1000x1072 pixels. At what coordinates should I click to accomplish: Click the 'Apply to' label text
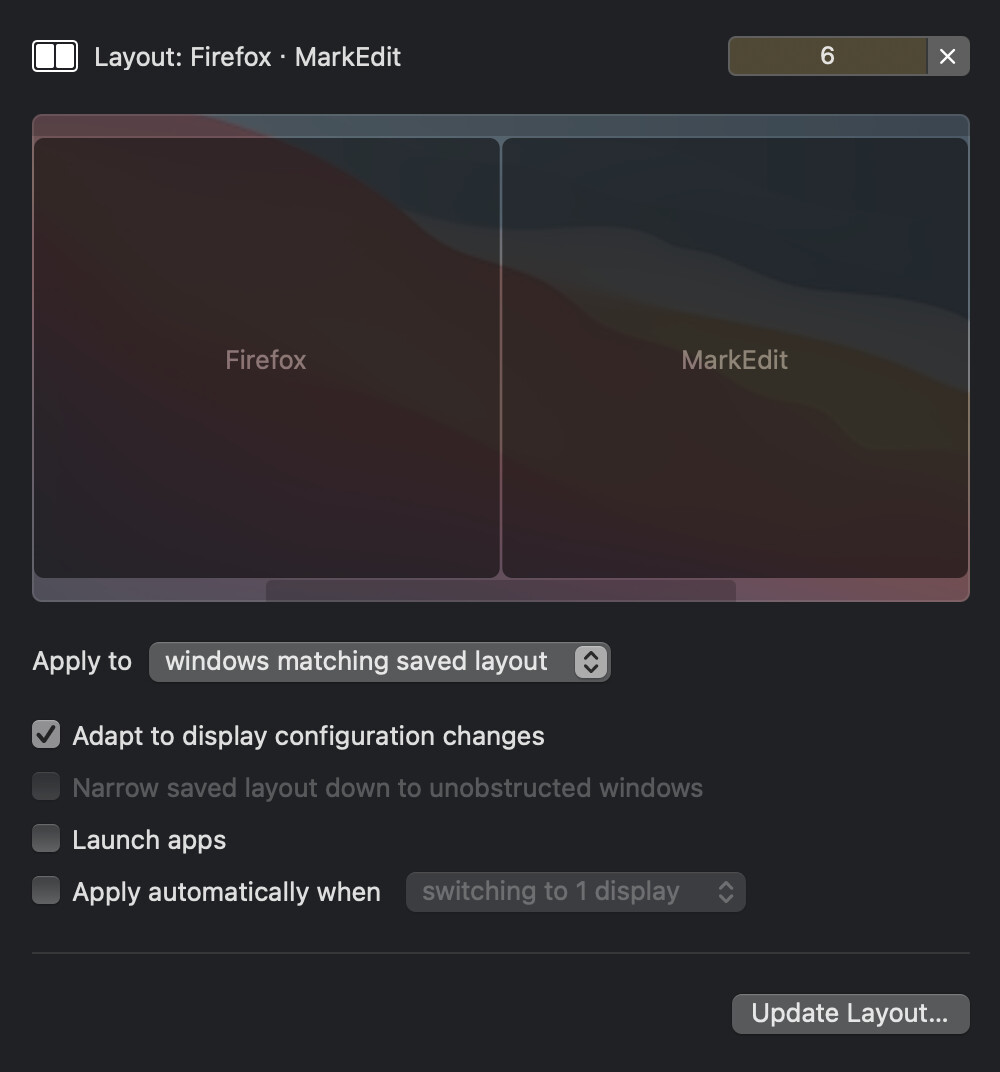[82, 662]
